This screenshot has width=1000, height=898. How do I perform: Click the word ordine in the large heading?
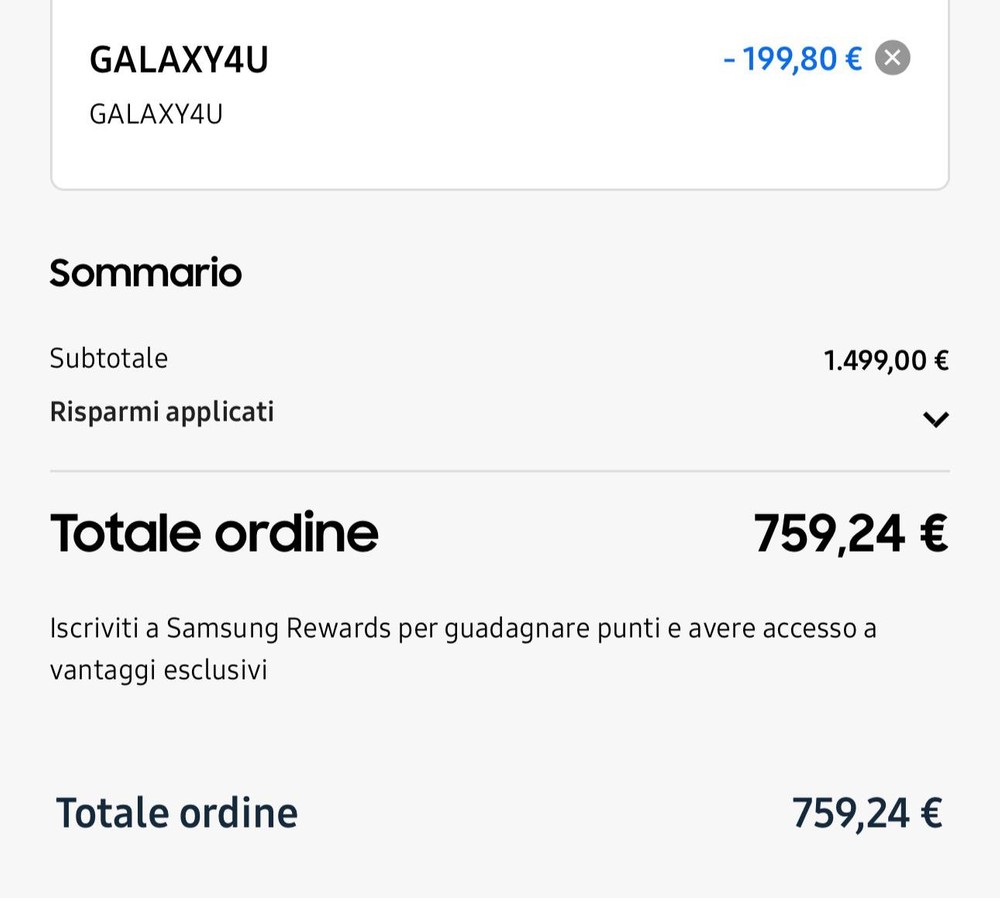[x=296, y=532]
